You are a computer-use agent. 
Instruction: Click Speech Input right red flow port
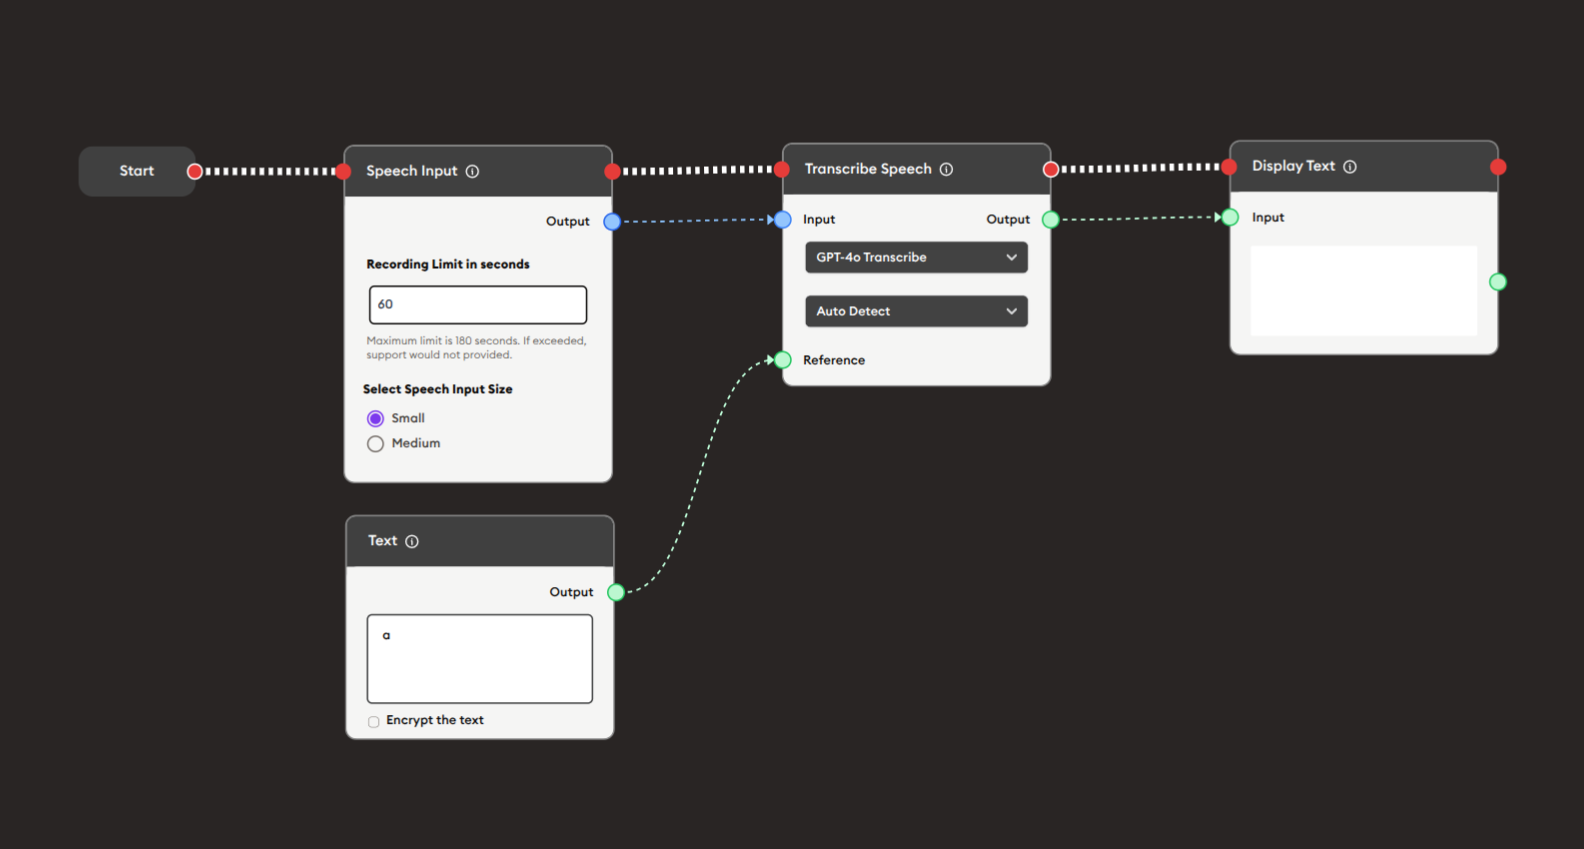pos(612,171)
